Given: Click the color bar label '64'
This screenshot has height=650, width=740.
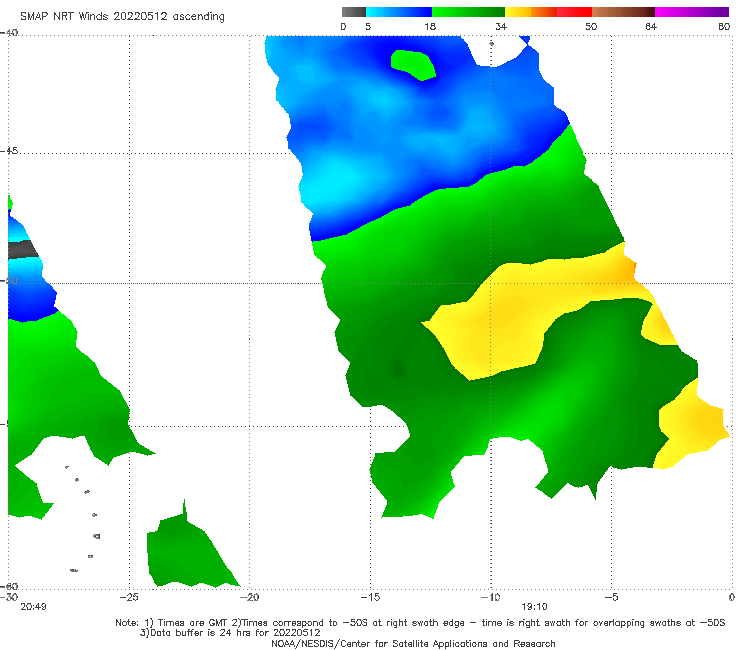Looking at the screenshot, I should [651, 26].
